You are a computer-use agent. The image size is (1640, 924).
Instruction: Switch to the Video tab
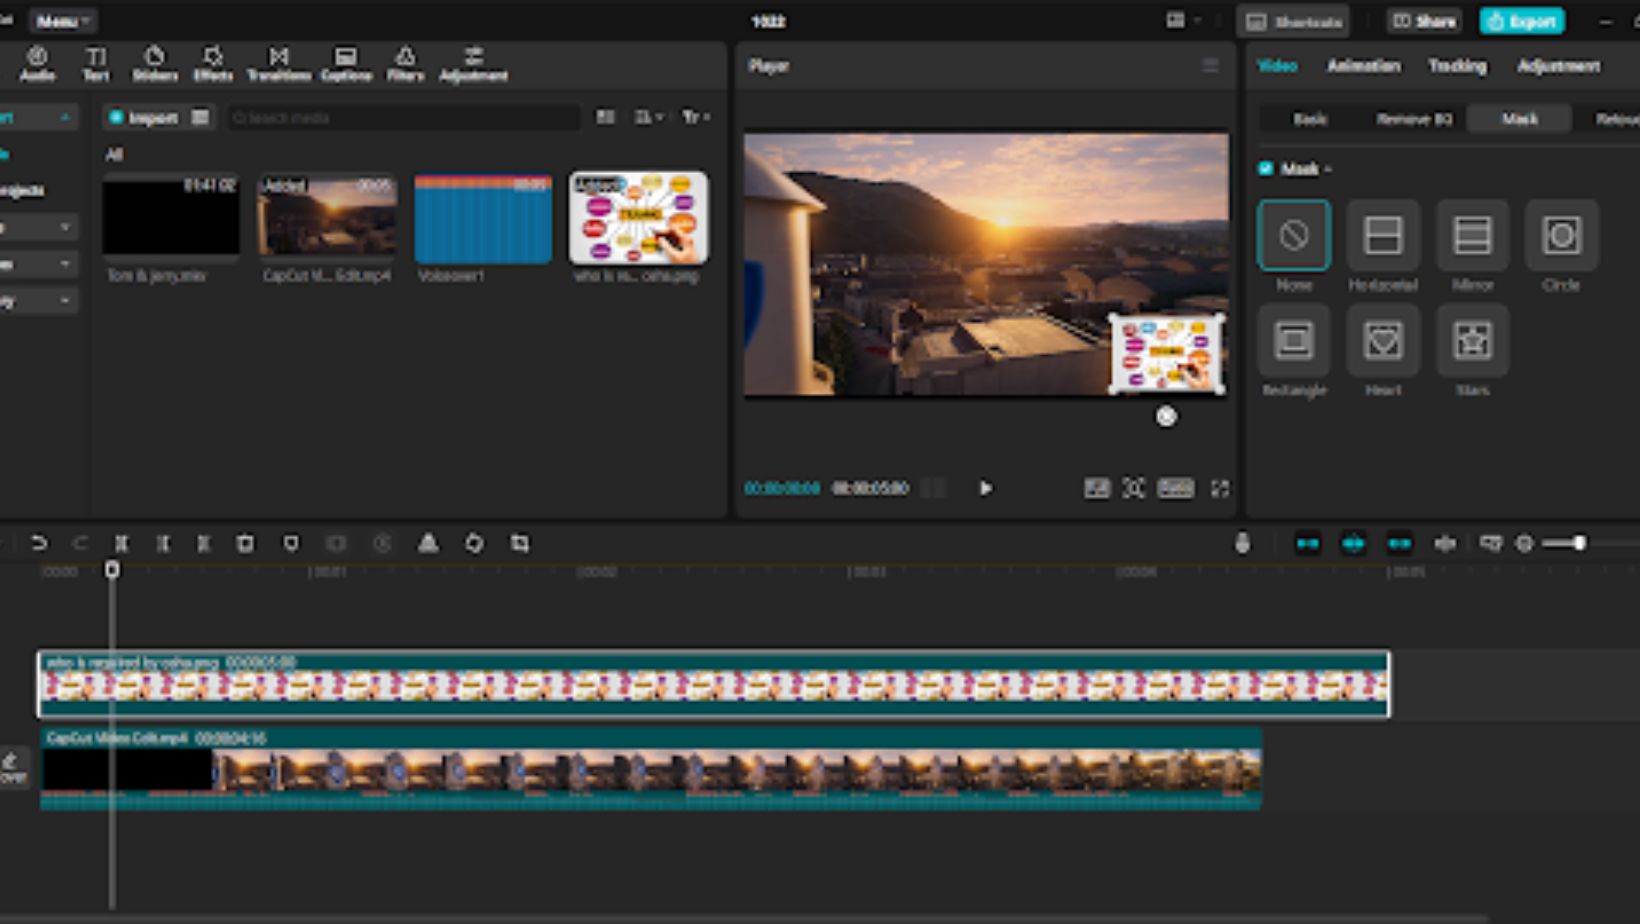pos(1277,66)
